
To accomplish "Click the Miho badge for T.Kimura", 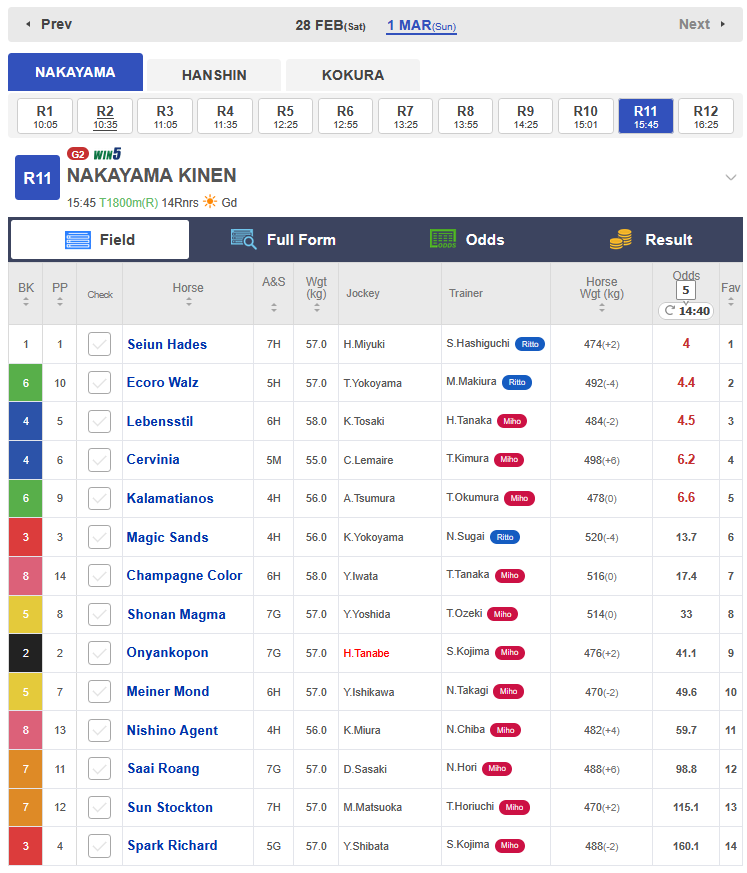I will 509,459.
